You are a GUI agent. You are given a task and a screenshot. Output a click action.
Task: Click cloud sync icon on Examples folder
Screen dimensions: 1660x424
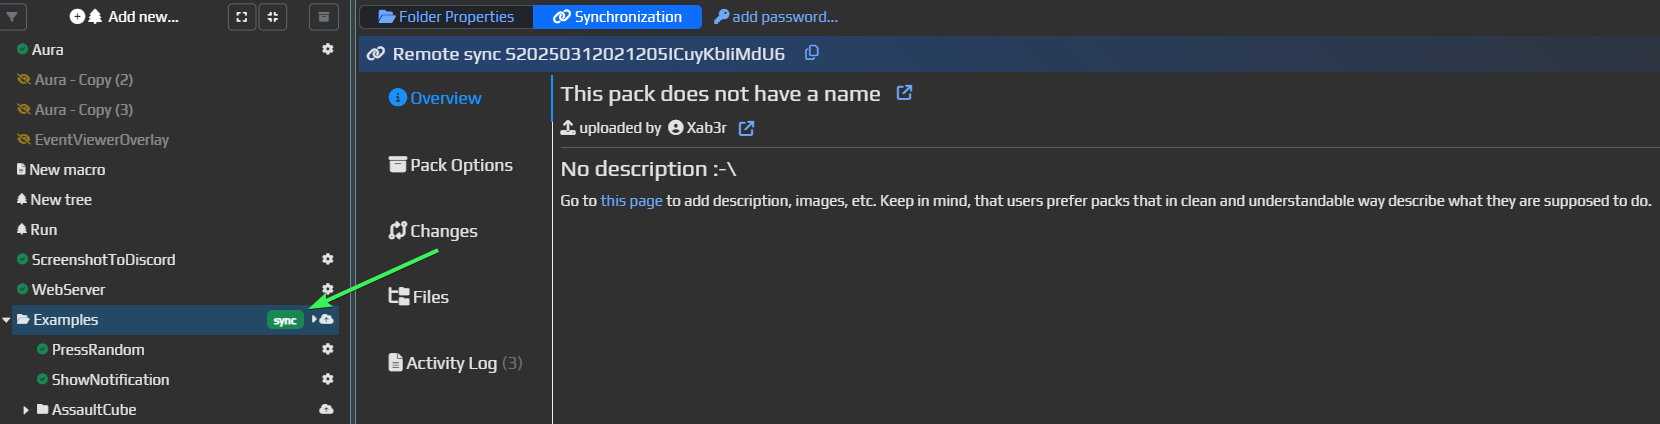(x=326, y=319)
